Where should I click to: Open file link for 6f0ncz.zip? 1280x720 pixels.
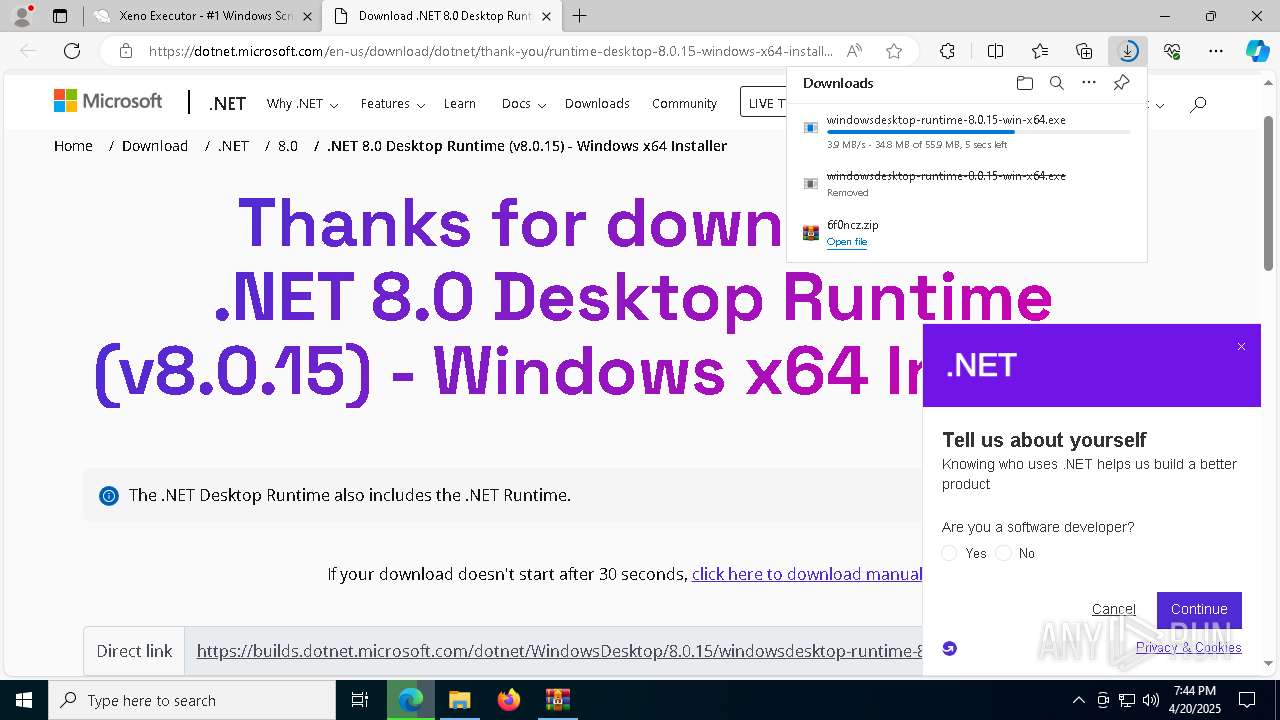point(846,242)
